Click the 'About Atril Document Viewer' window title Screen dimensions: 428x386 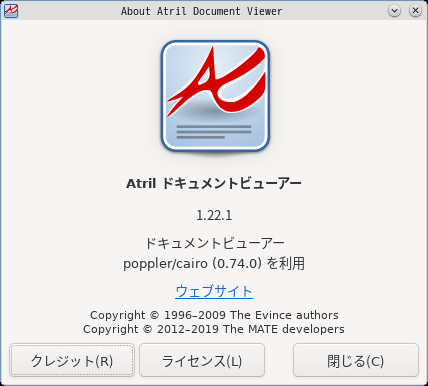click(x=201, y=11)
